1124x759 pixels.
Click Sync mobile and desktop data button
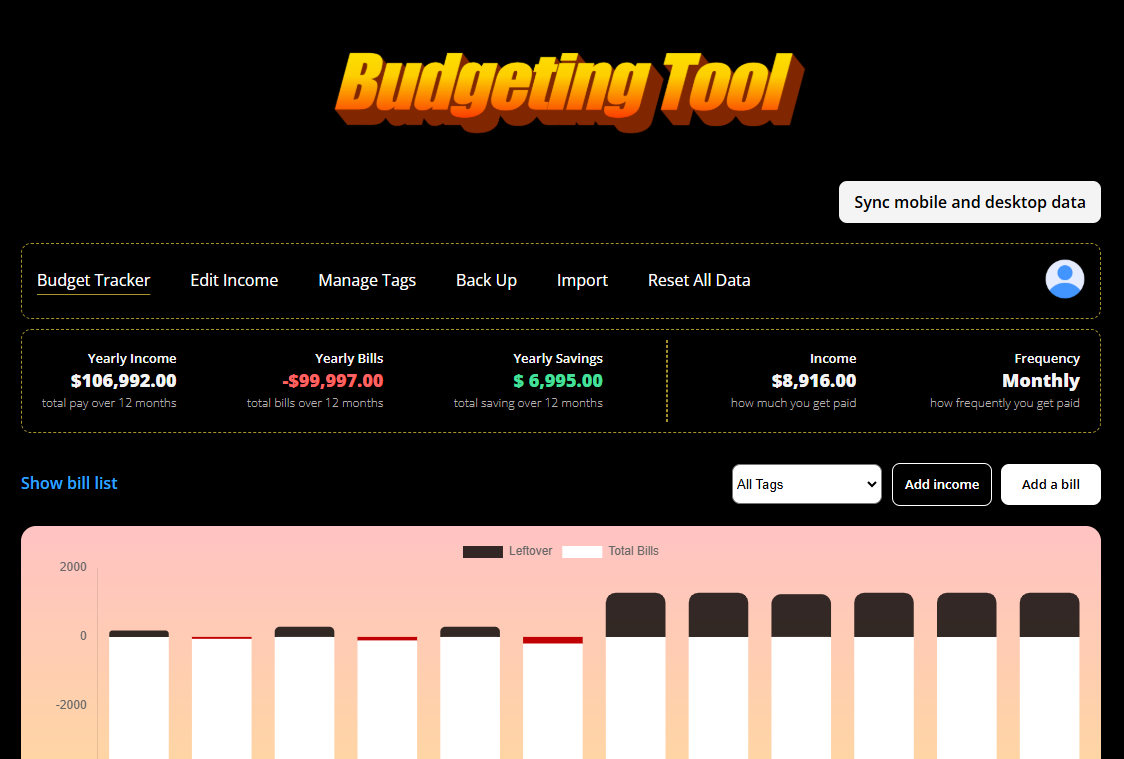point(969,202)
